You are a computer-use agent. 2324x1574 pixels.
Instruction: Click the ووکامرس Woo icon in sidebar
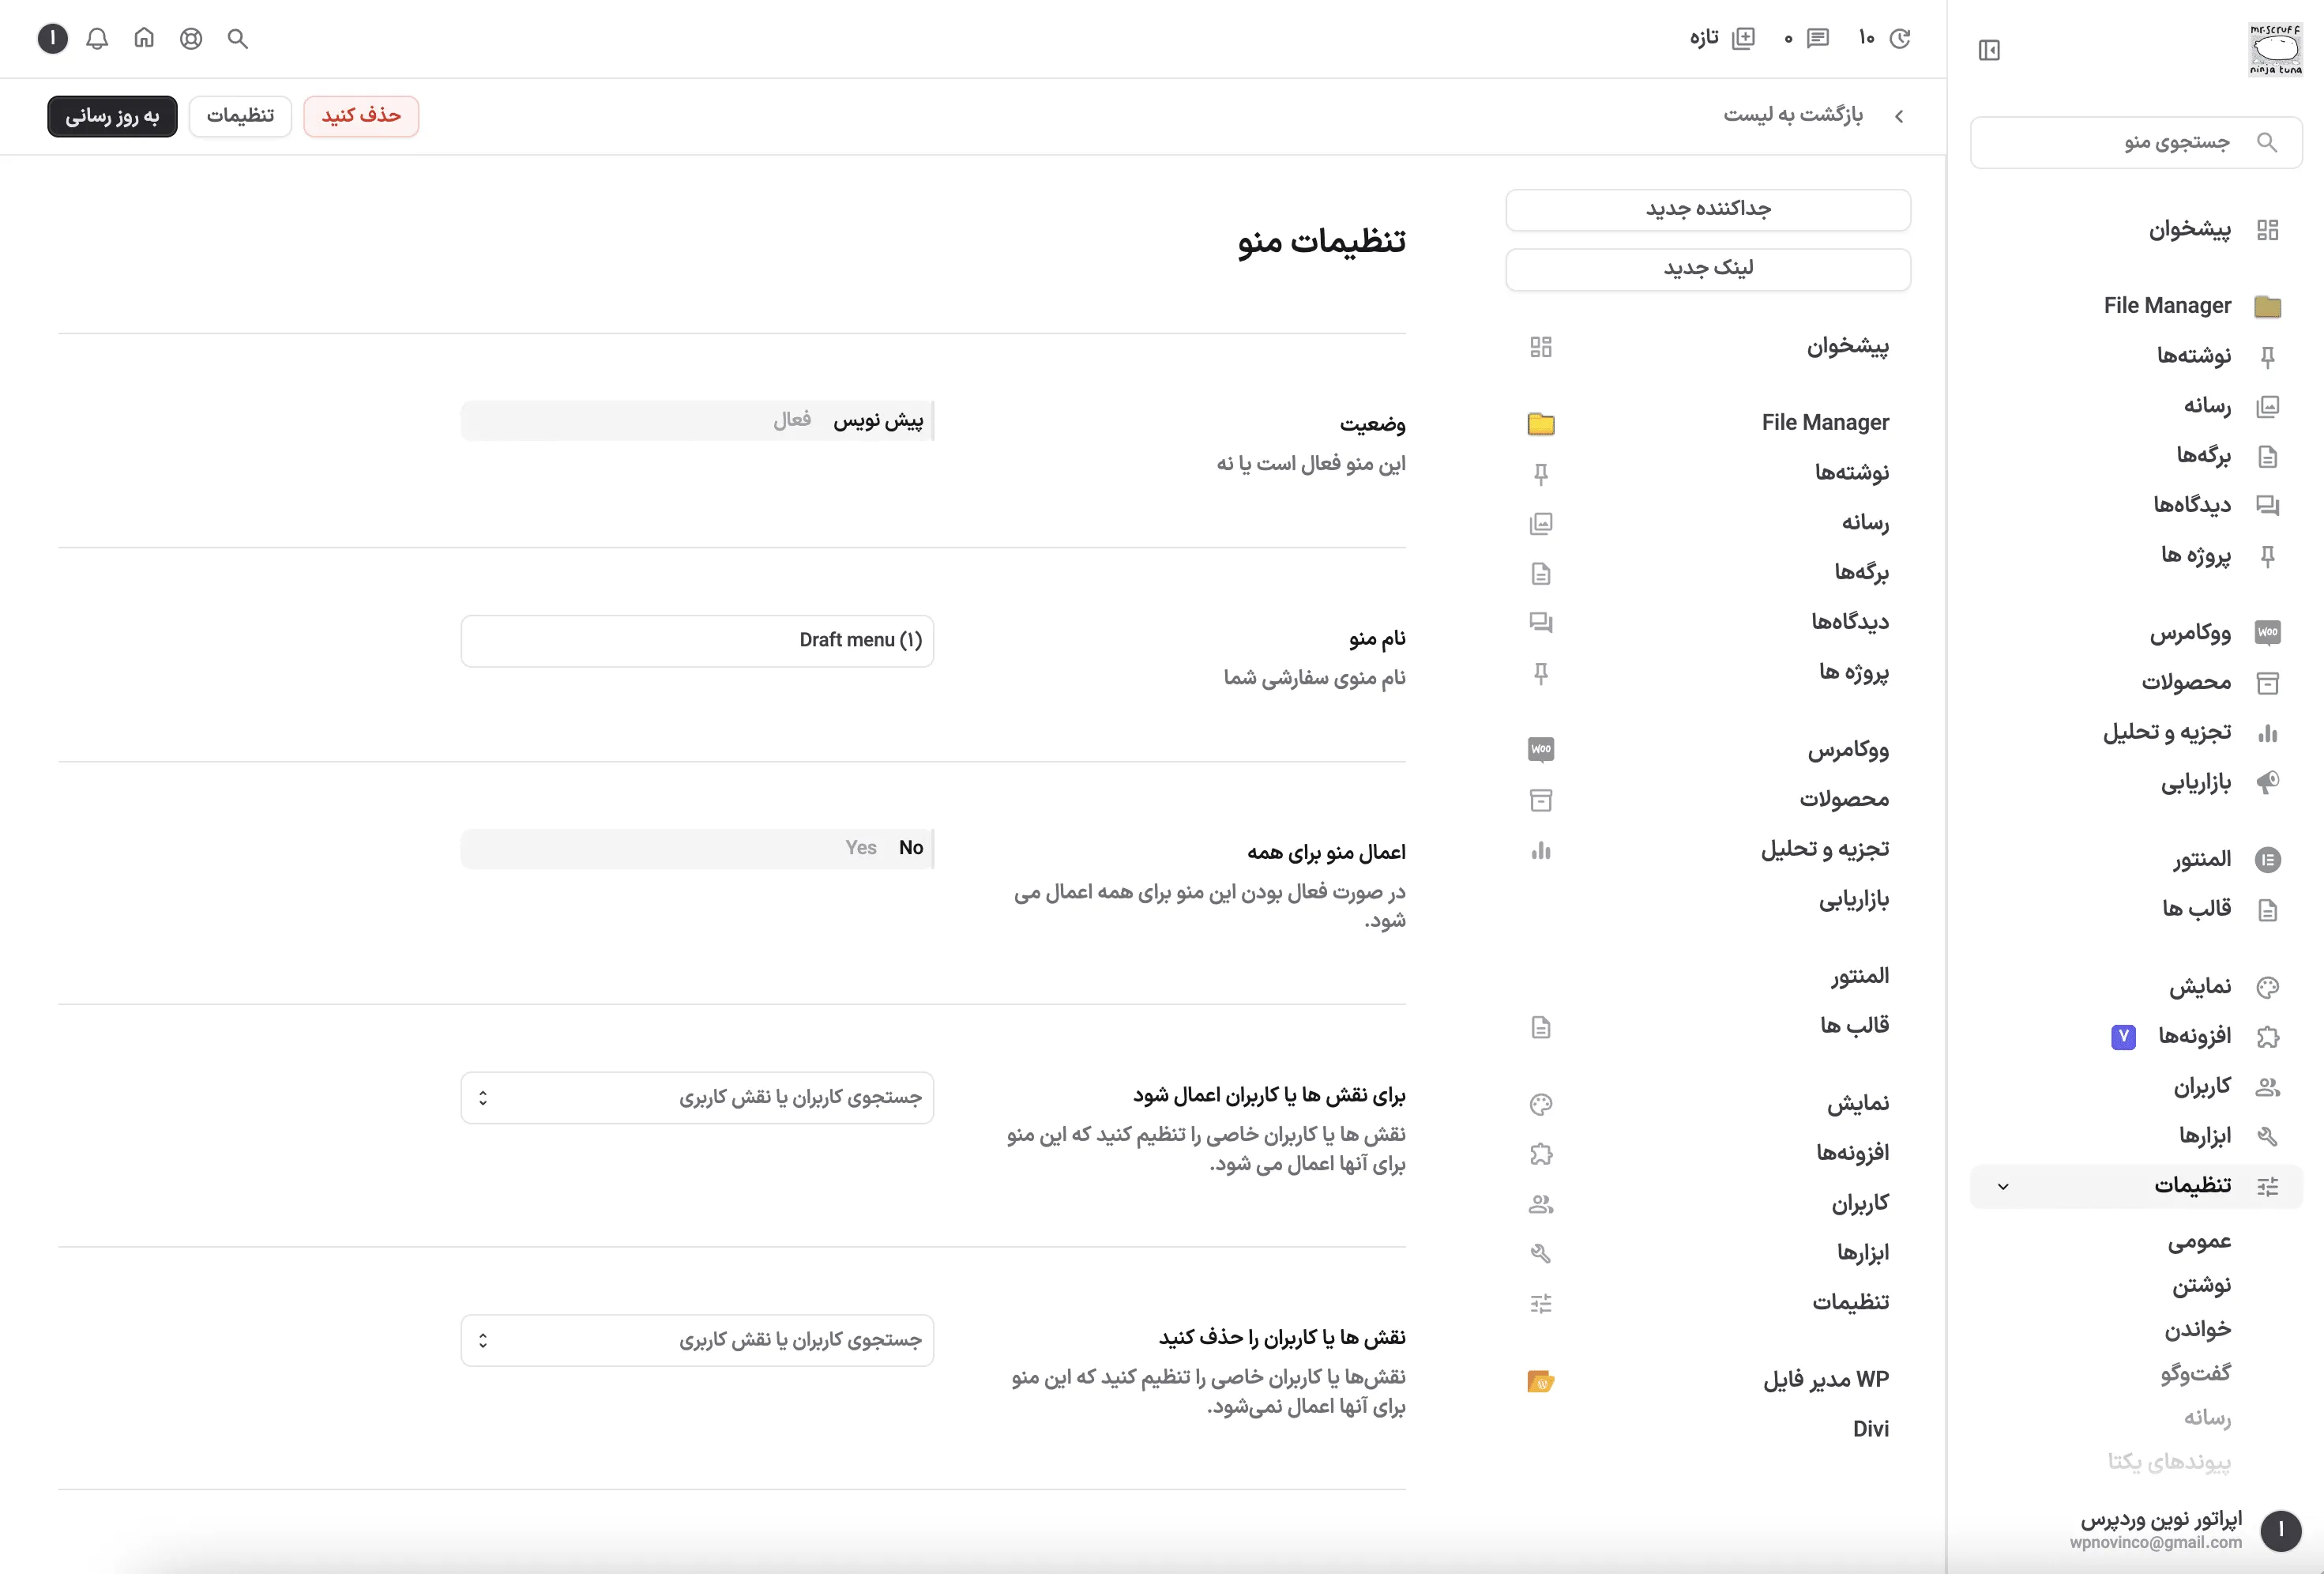click(2267, 632)
